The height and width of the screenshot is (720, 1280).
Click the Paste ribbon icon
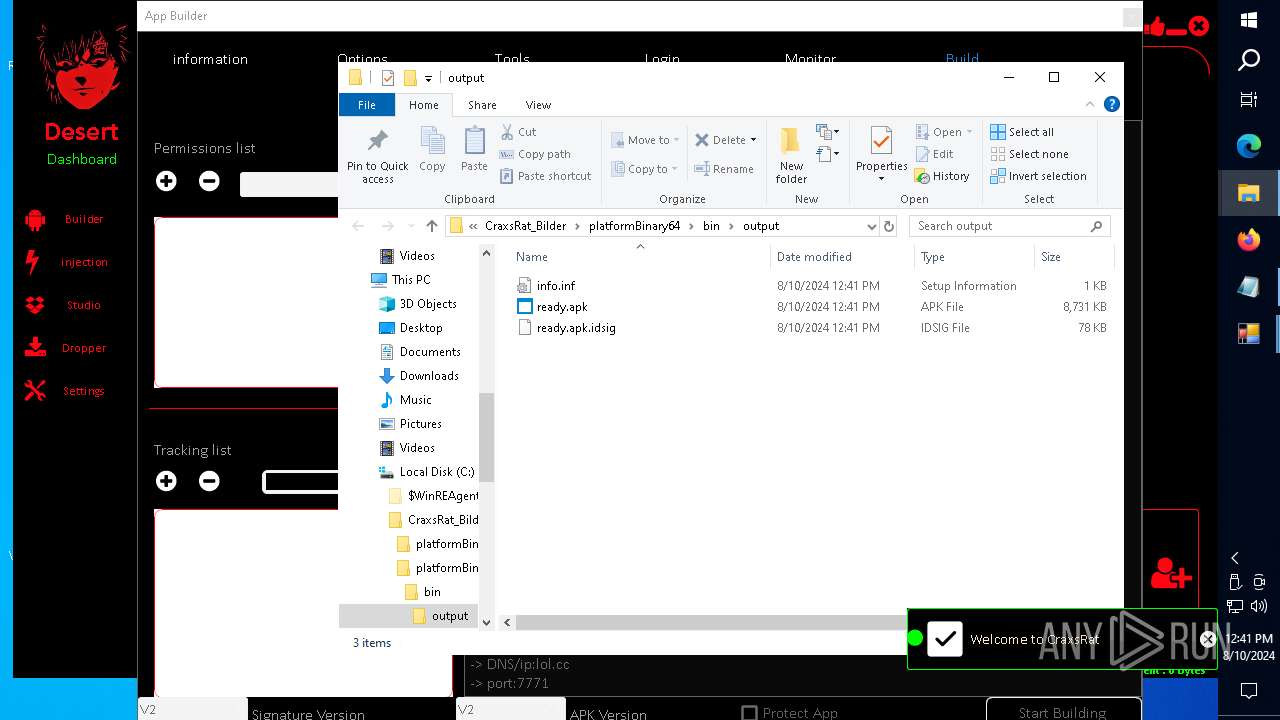tap(474, 150)
